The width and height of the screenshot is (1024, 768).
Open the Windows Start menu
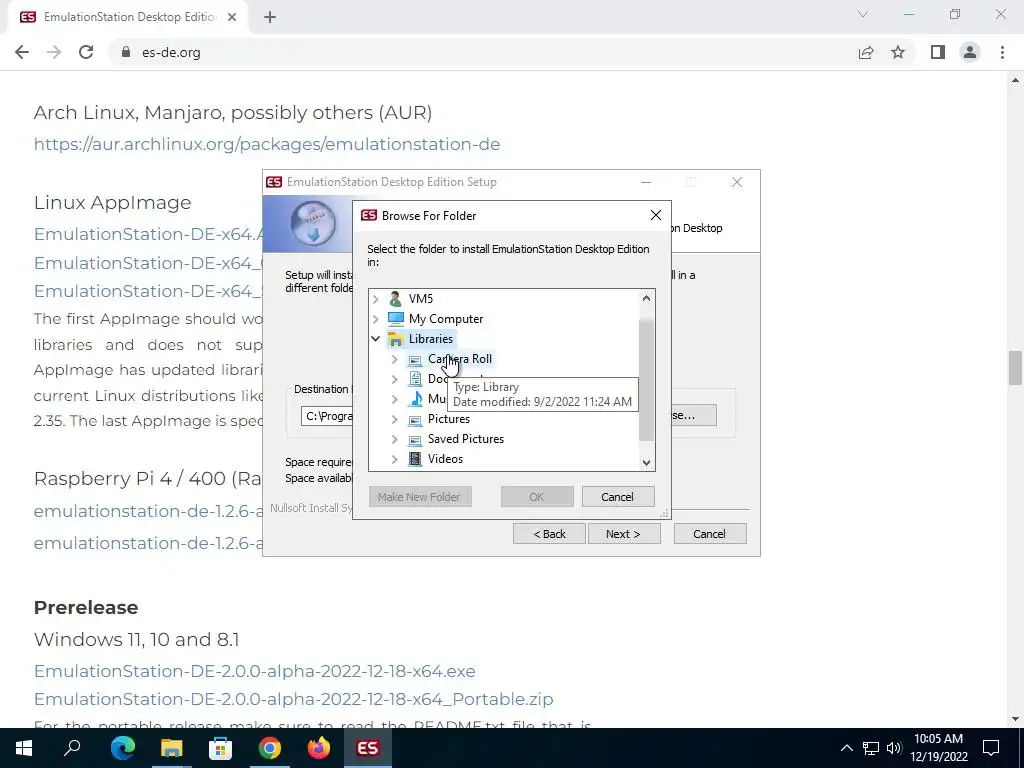24,748
